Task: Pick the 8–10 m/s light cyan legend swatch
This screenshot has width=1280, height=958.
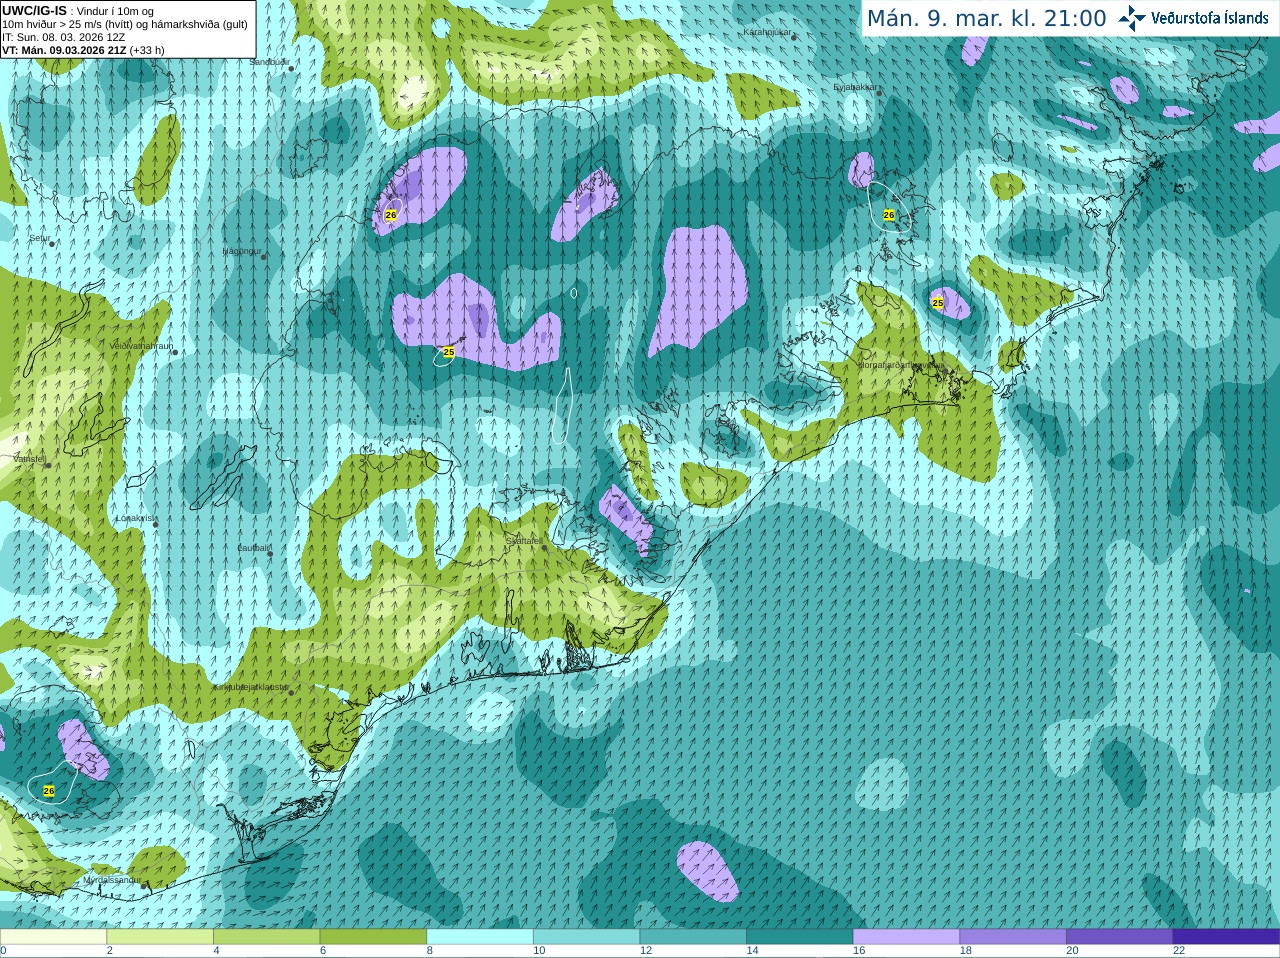Action: click(x=480, y=937)
